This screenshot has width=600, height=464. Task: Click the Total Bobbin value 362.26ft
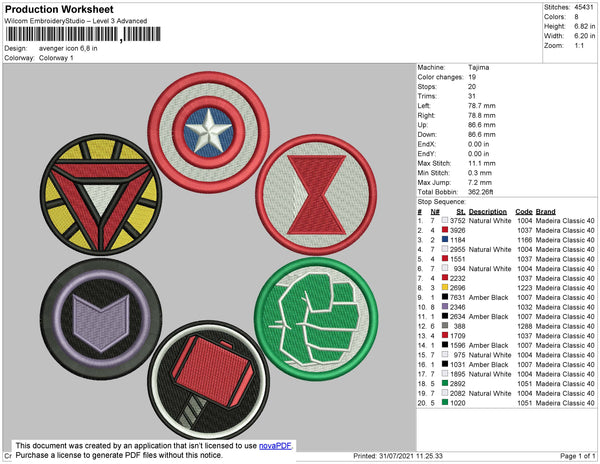coord(481,192)
